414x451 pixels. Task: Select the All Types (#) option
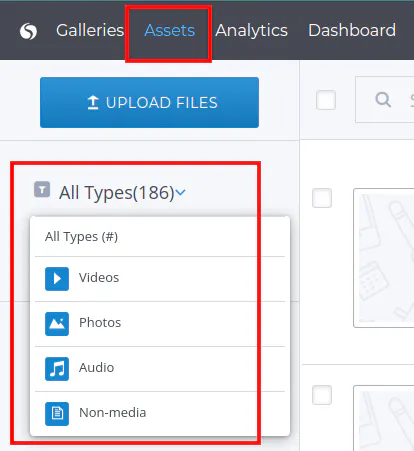(x=160, y=237)
